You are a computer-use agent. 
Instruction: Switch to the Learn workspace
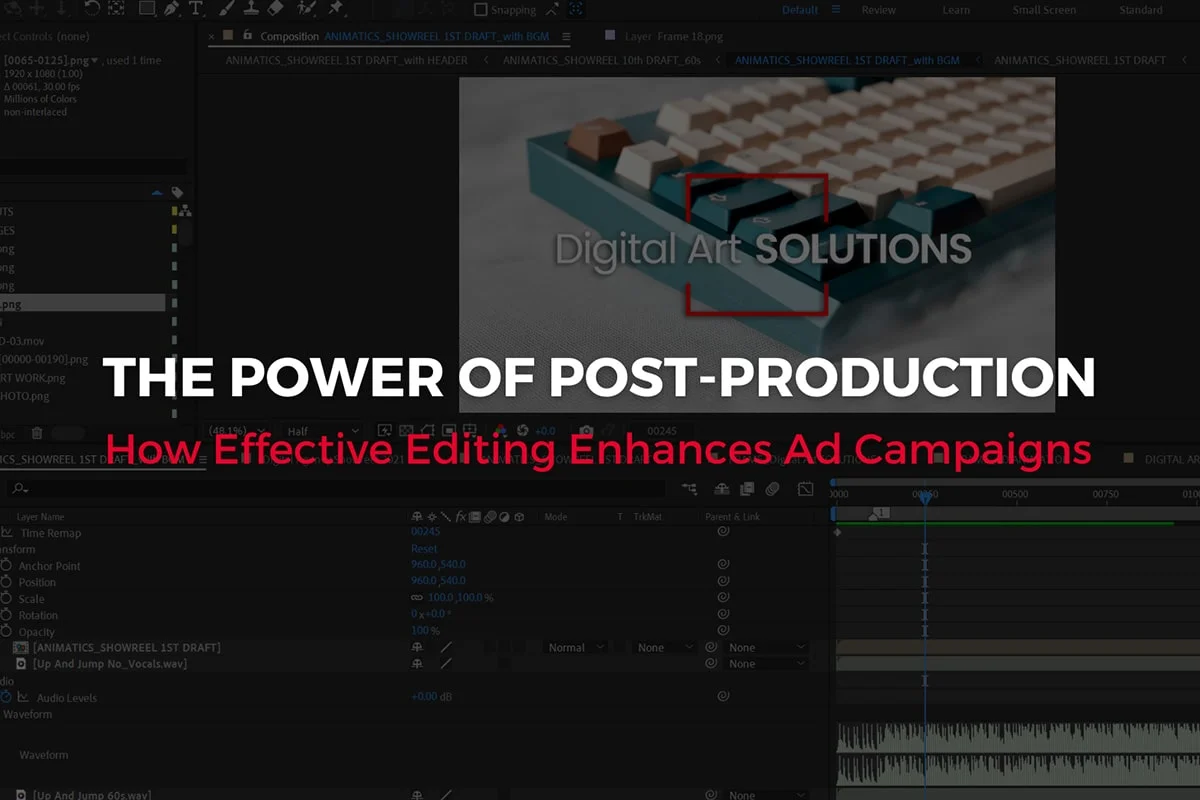pos(956,10)
